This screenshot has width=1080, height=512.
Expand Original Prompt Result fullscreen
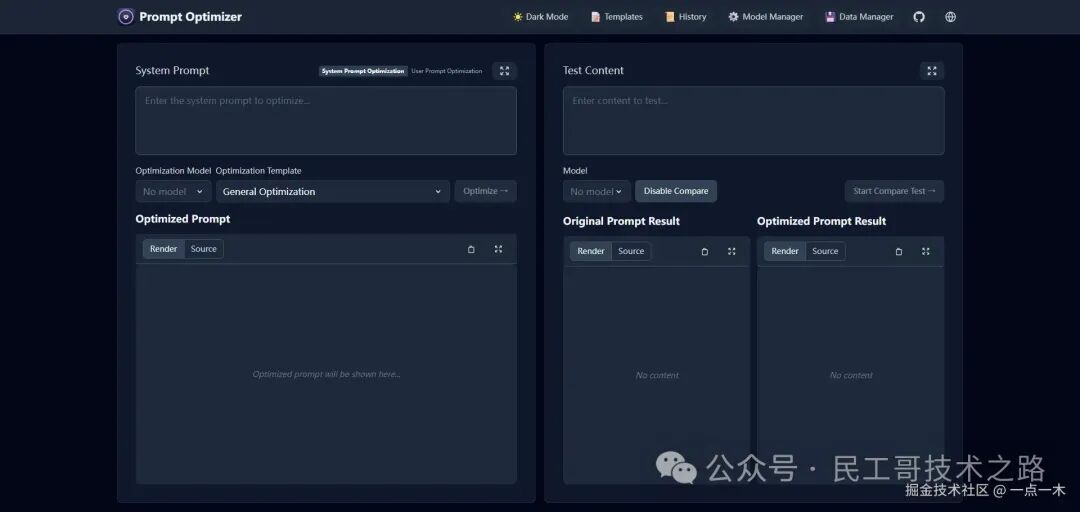point(731,252)
